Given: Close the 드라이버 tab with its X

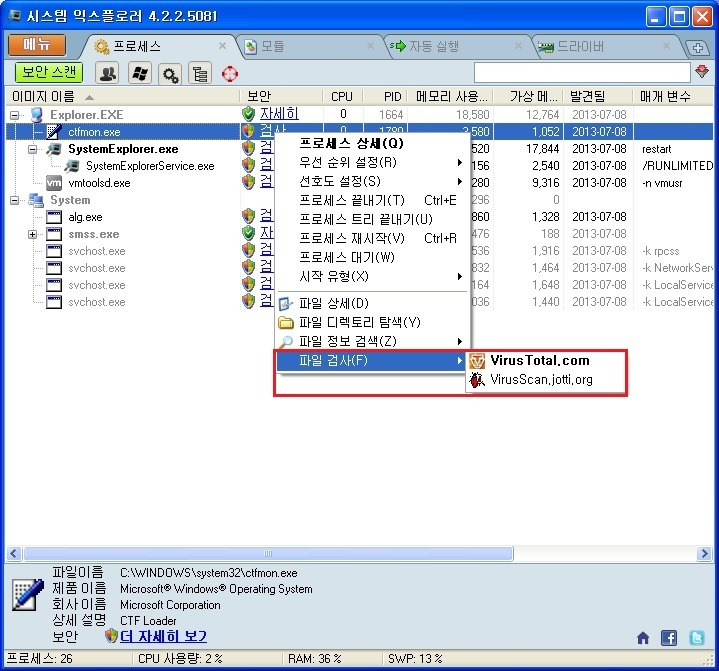Looking at the screenshot, I should click(x=666, y=45).
